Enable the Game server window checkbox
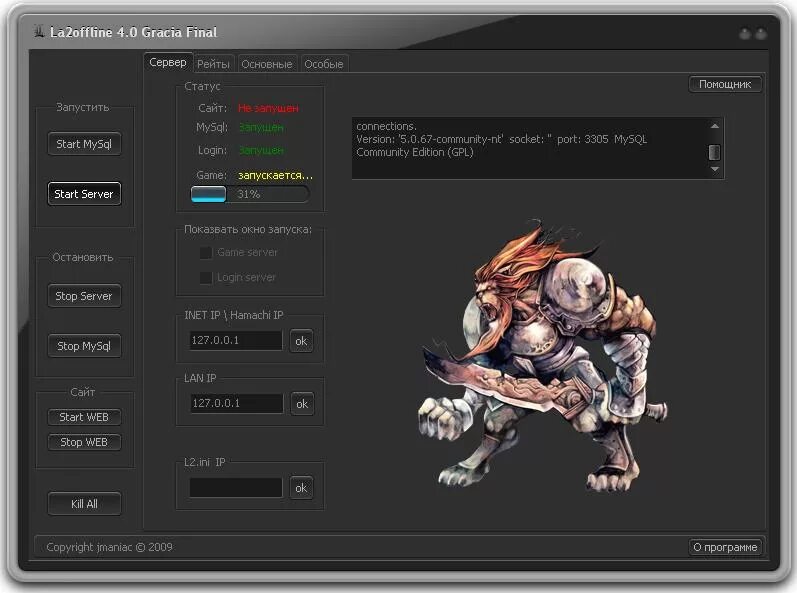Screen dimensions: 797x593 tap(205, 253)
